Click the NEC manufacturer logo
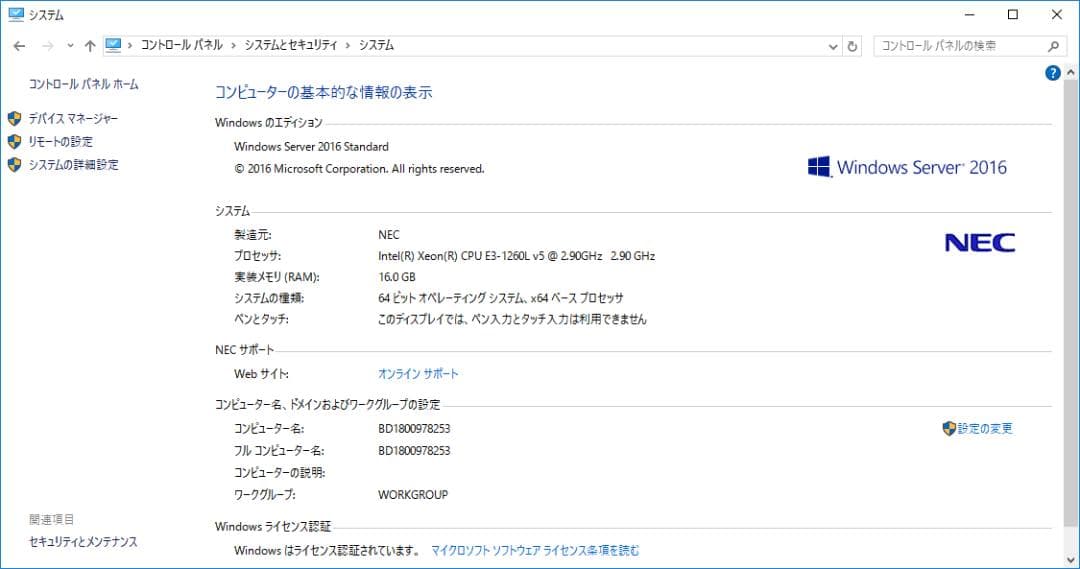1080x569 pixels. tap(979, 242)
